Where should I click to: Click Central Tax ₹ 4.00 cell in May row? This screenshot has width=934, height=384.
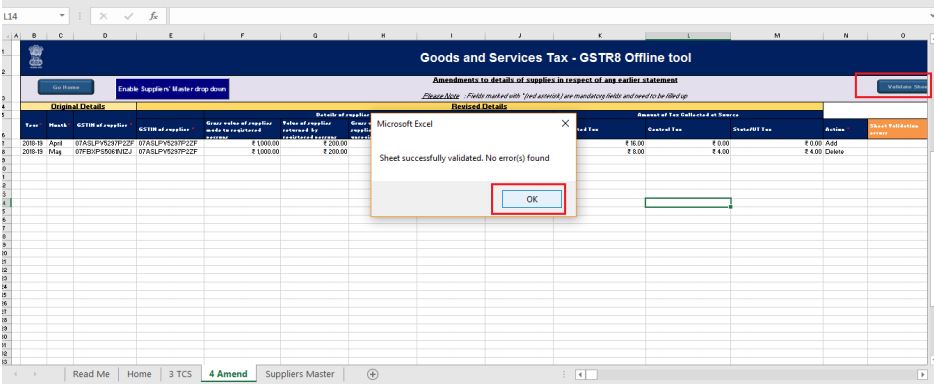point(688,151)
